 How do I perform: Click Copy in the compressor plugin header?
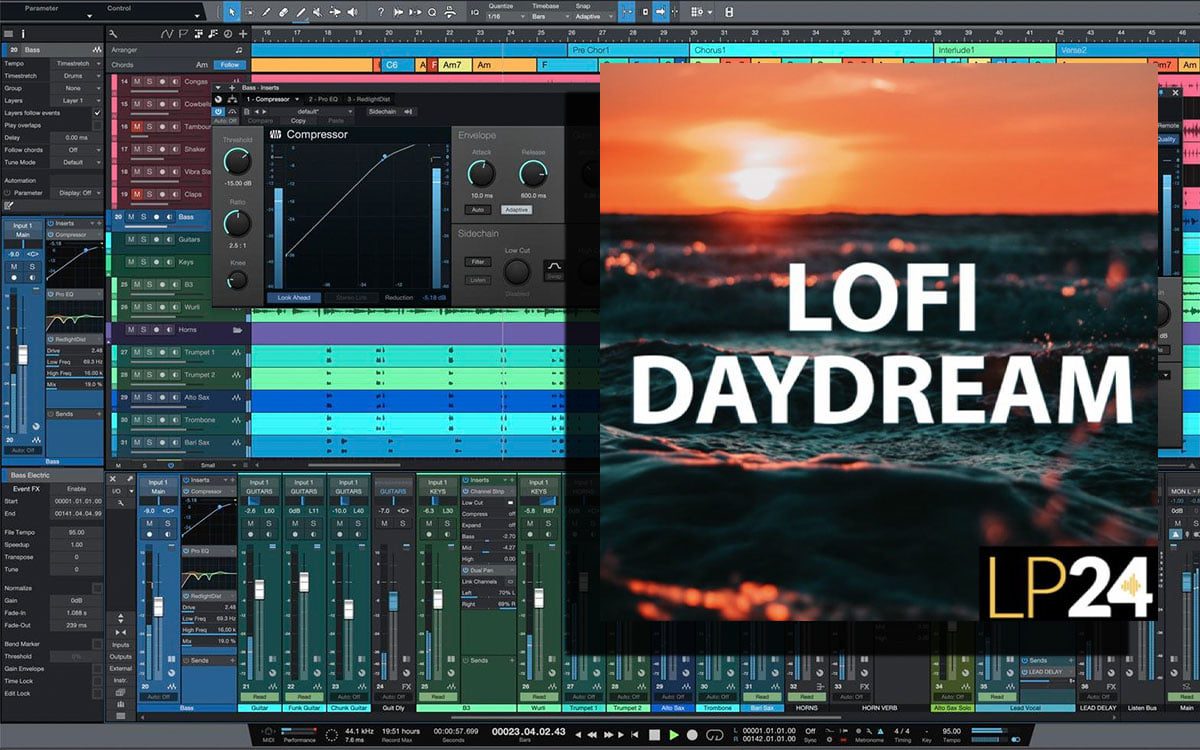pos(298,121)
